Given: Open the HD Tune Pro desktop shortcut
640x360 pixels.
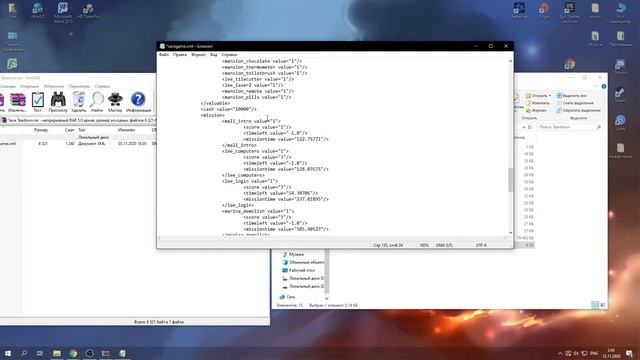Looking at the screenshot, I should [x=88, y=11].
